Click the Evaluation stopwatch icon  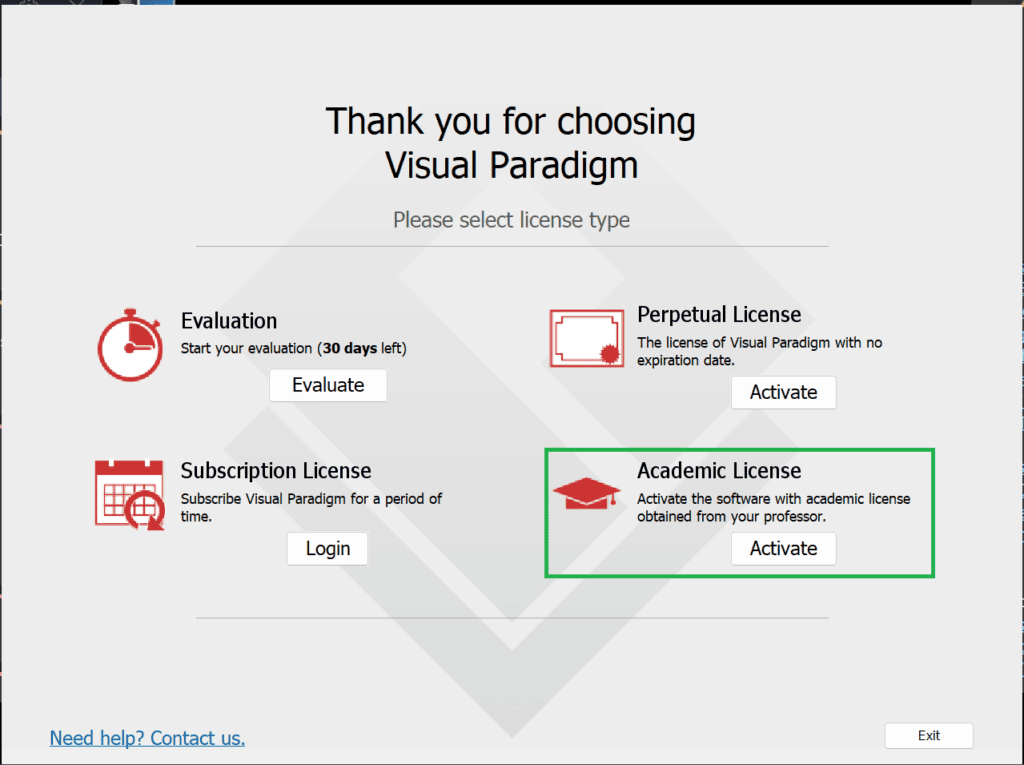click(131, 344)
